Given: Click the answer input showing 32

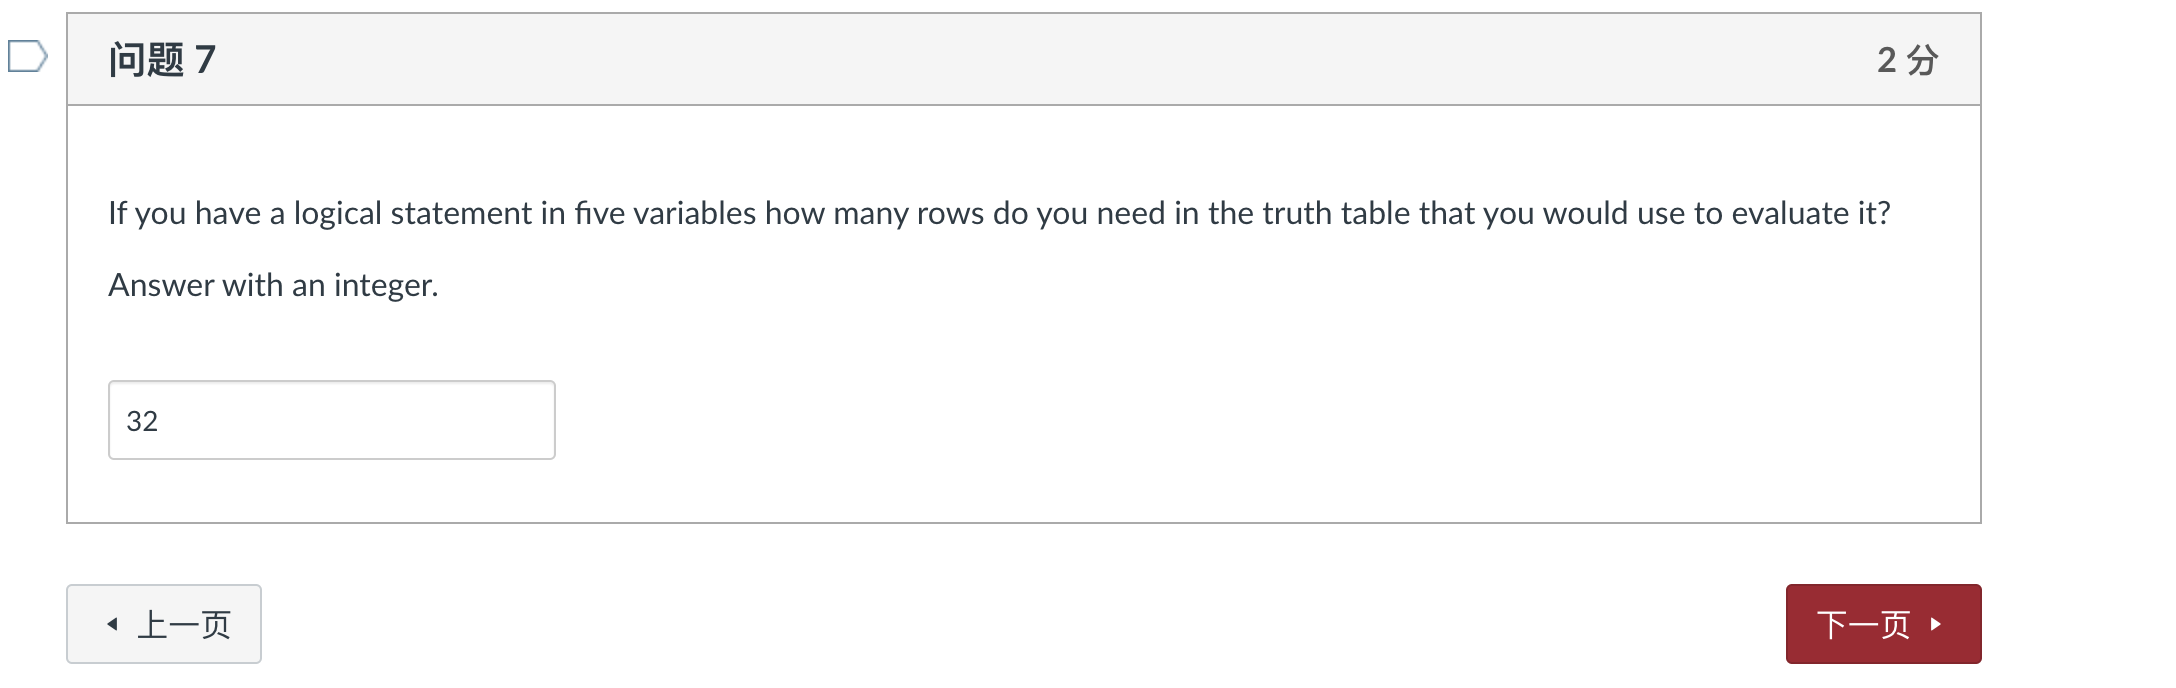Looking at the screenshot, I should (x=330, y=419).
